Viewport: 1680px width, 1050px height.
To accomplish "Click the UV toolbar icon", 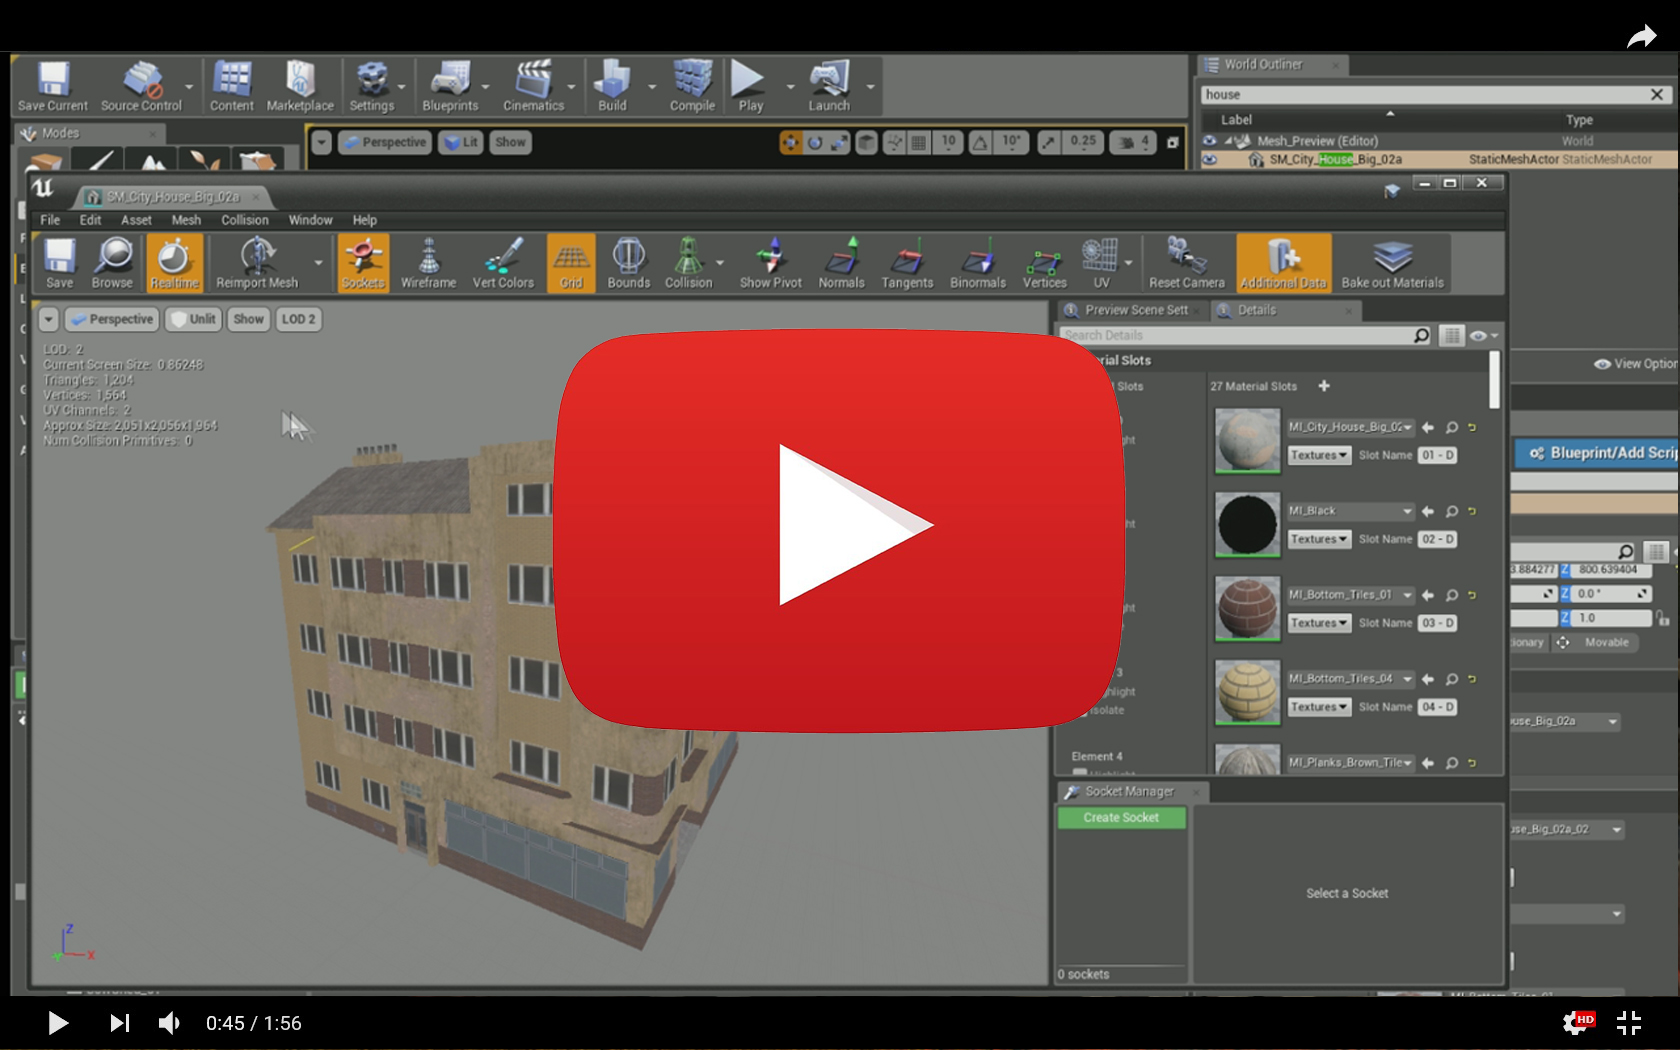I will click(1101, 263).
